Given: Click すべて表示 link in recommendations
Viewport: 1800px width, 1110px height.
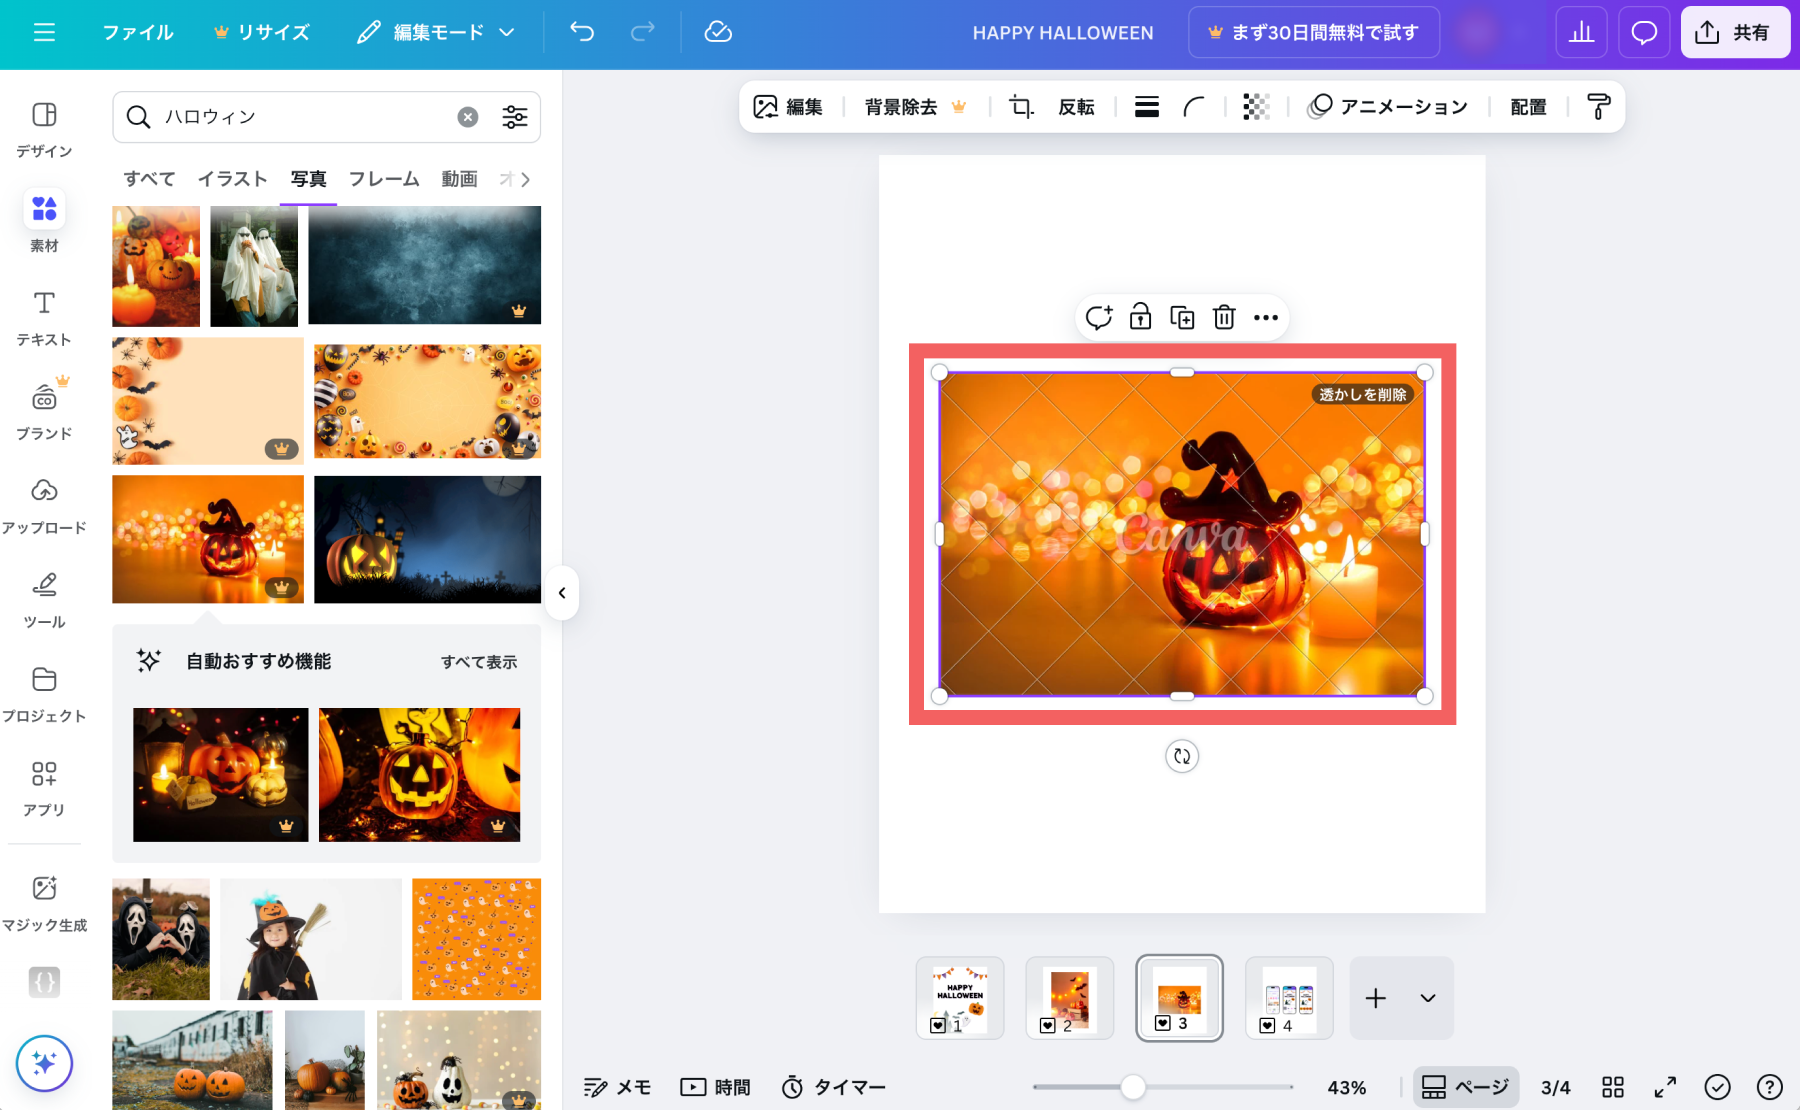Looking at the screenshot, I should point(479,662).
